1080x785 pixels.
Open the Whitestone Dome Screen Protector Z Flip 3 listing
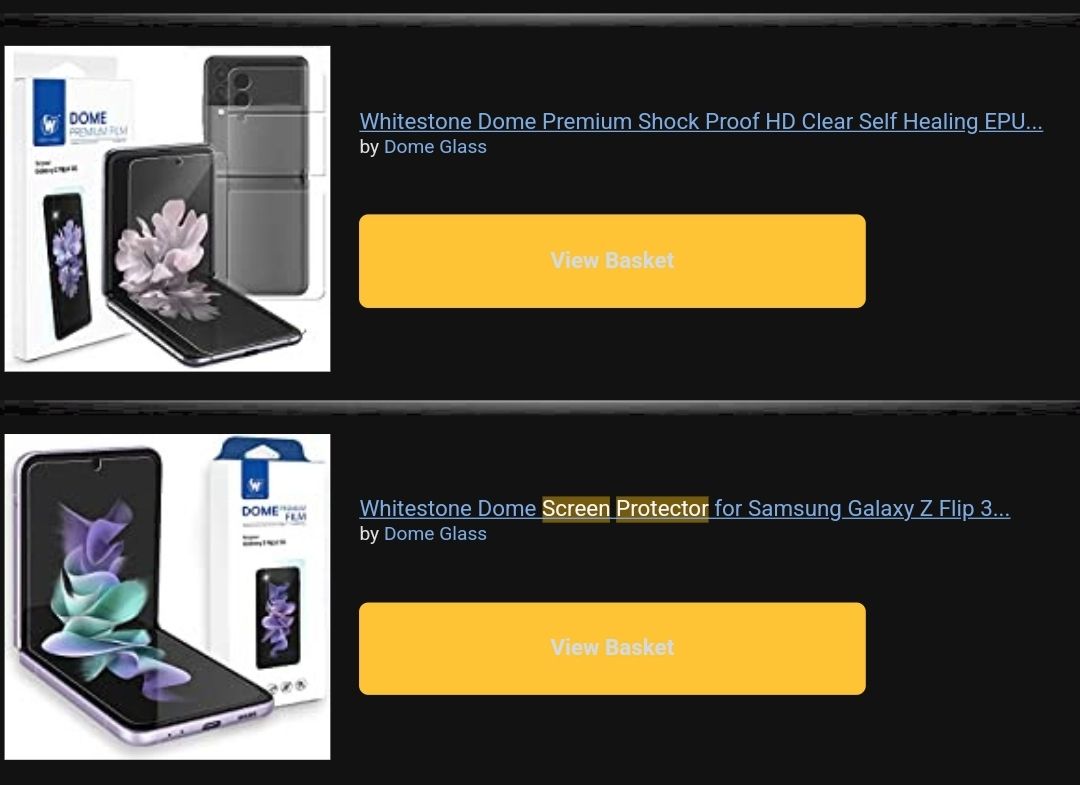tap(685, 508)
